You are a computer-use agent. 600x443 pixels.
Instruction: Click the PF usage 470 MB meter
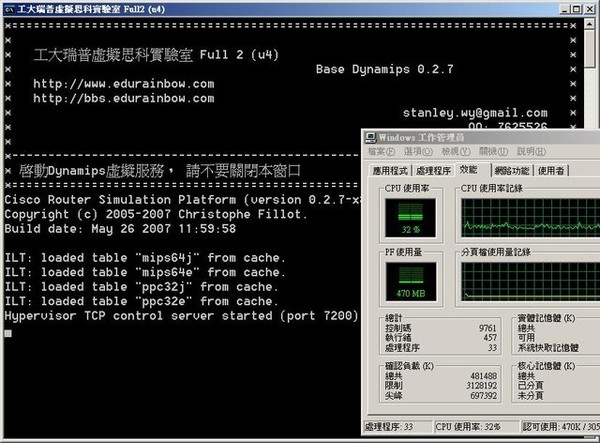pos(410,281)
